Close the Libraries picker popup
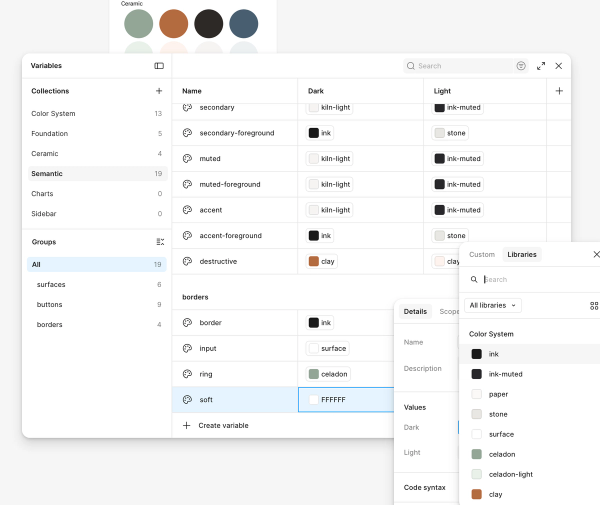This screenshot has height=505, width=600. coord(596,254)
